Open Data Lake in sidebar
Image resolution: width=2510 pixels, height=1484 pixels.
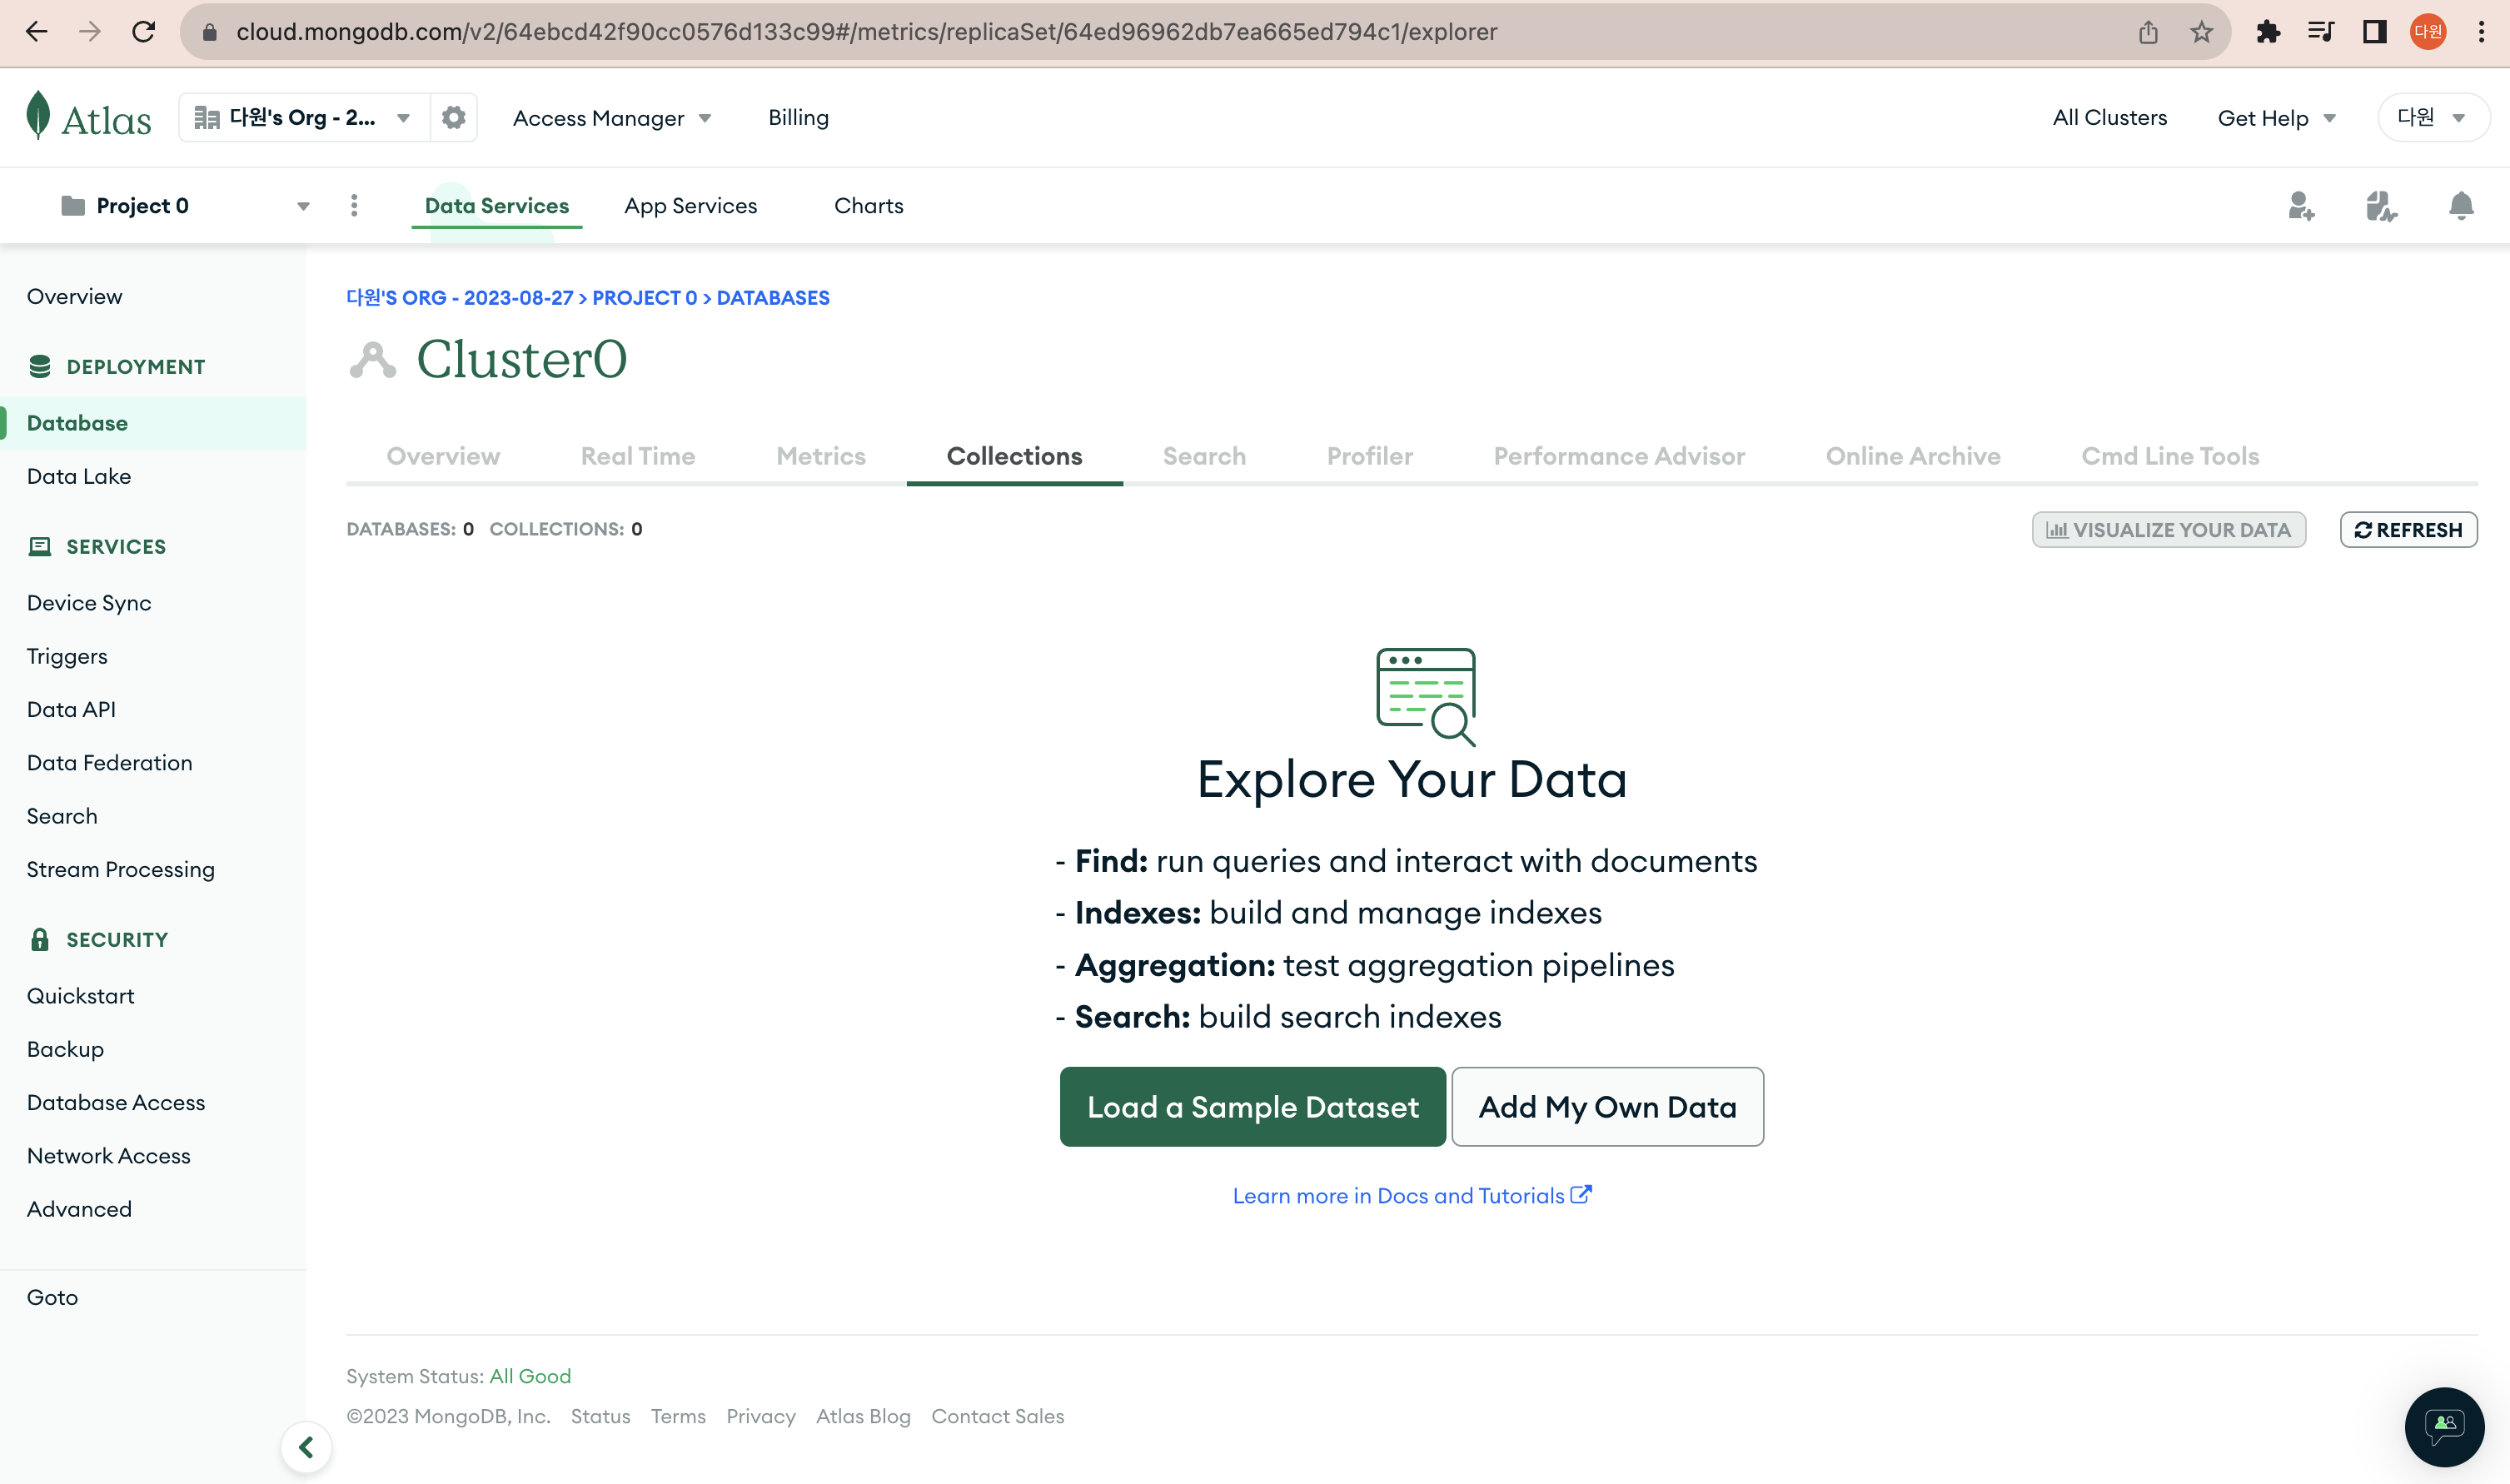pyautogui.click(x=79, y=477)
